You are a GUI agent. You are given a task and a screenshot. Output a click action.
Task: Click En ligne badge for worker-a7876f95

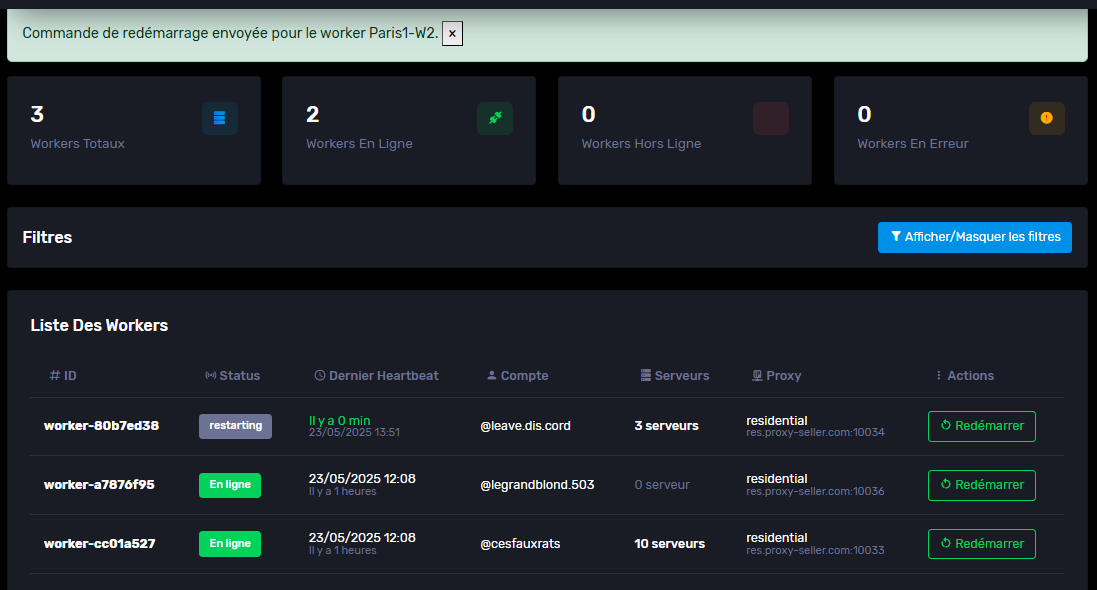coord(230,485)
